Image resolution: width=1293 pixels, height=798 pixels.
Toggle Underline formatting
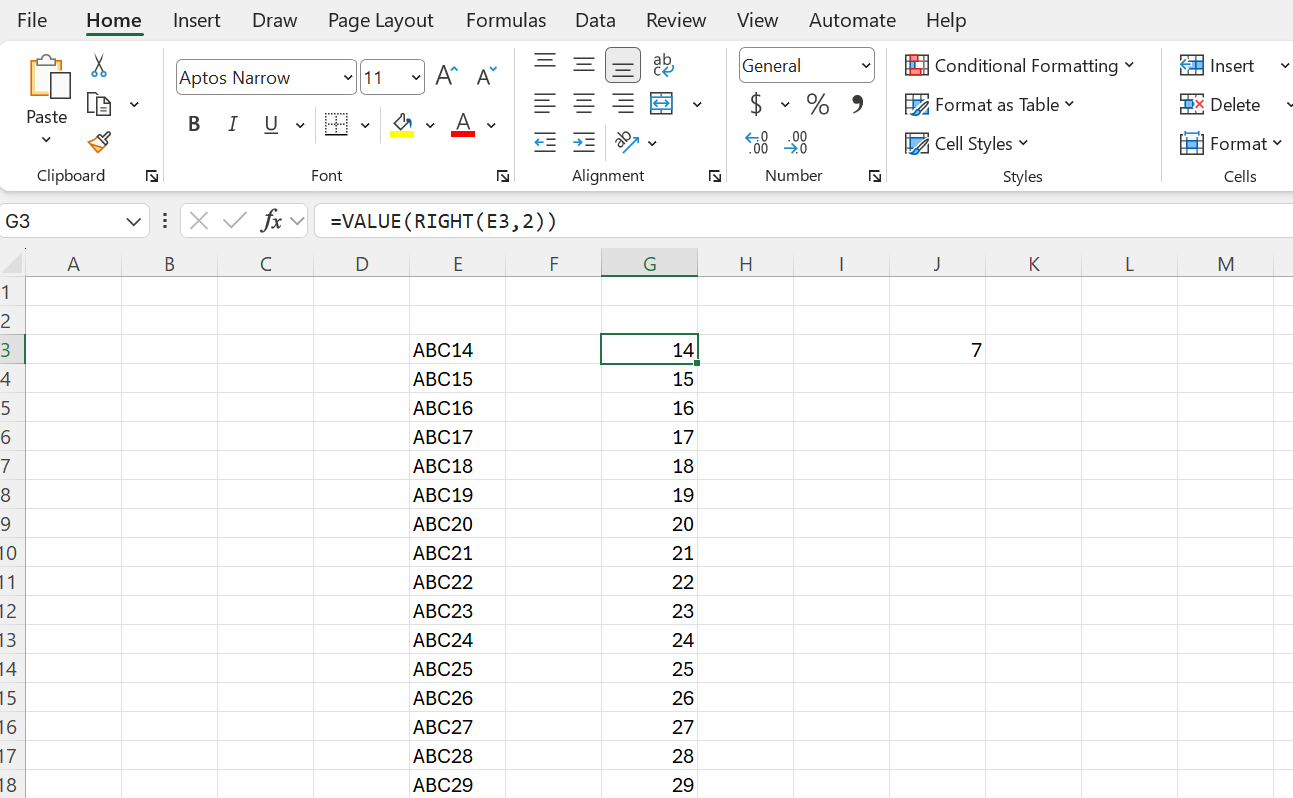(271, 125)
